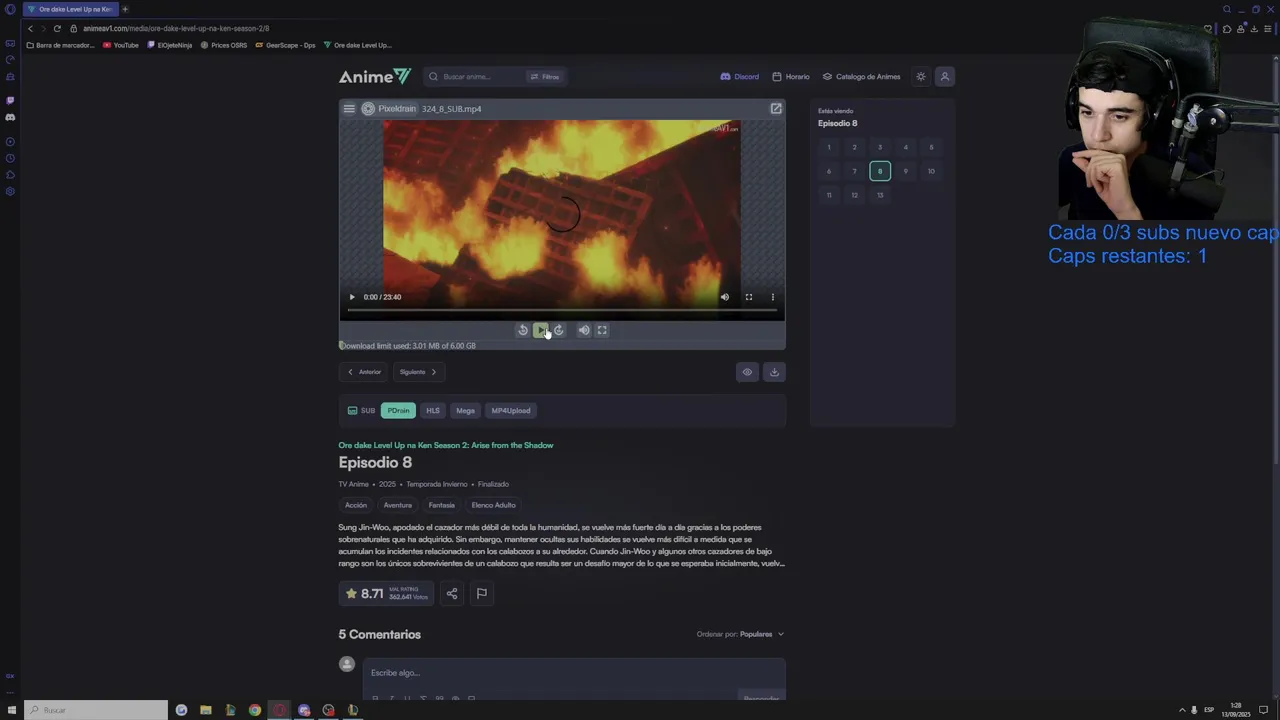Click the report flag icon

481,594
